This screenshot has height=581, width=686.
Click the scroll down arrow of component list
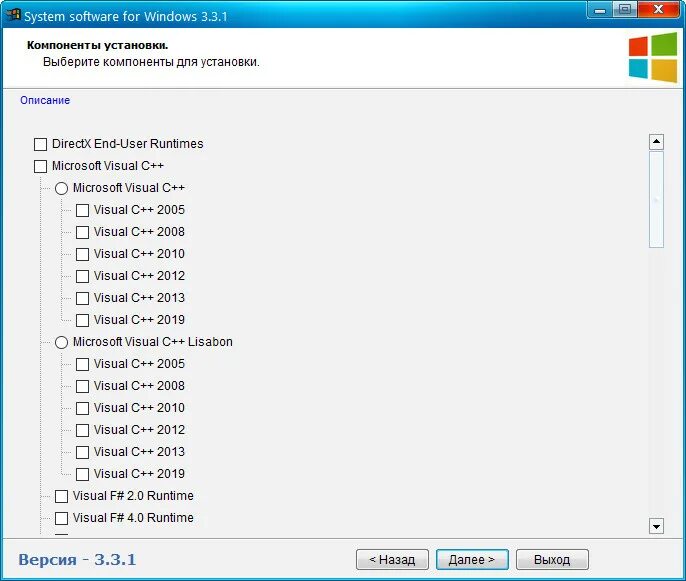pyautogui.click(x=656, y=526)
